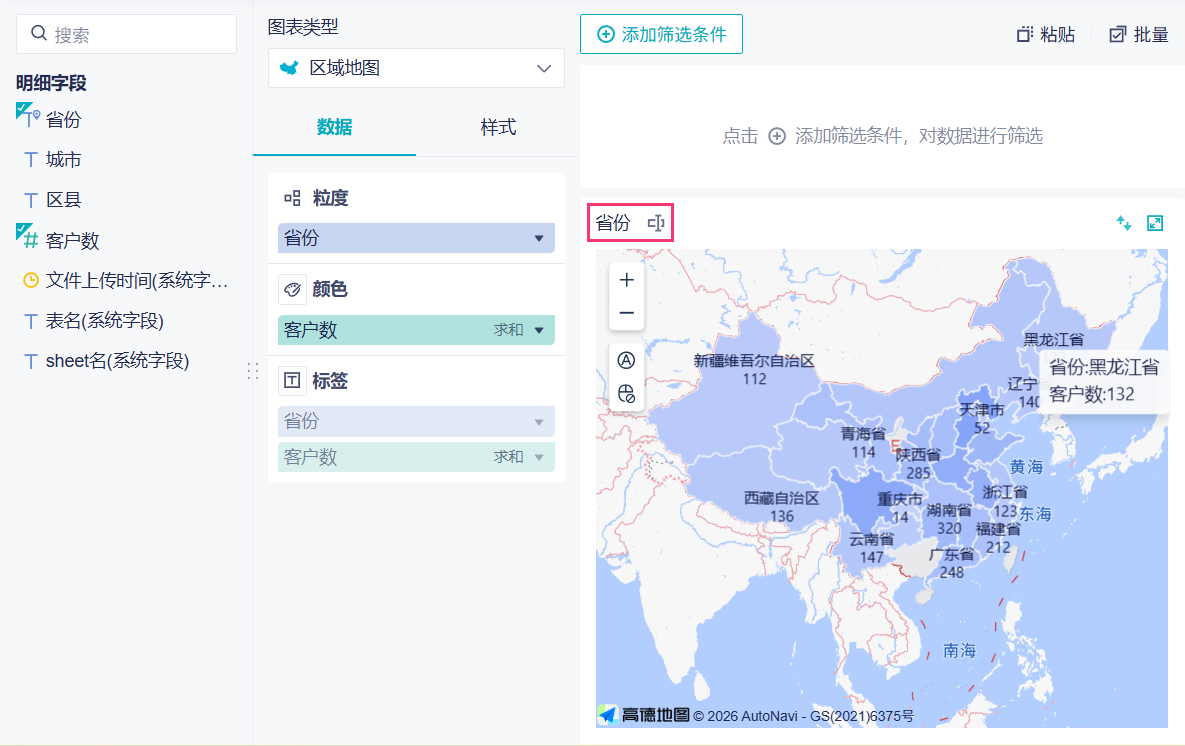Switch to the 样式 tab
The image size is (1185, 746).
[498, 127]
